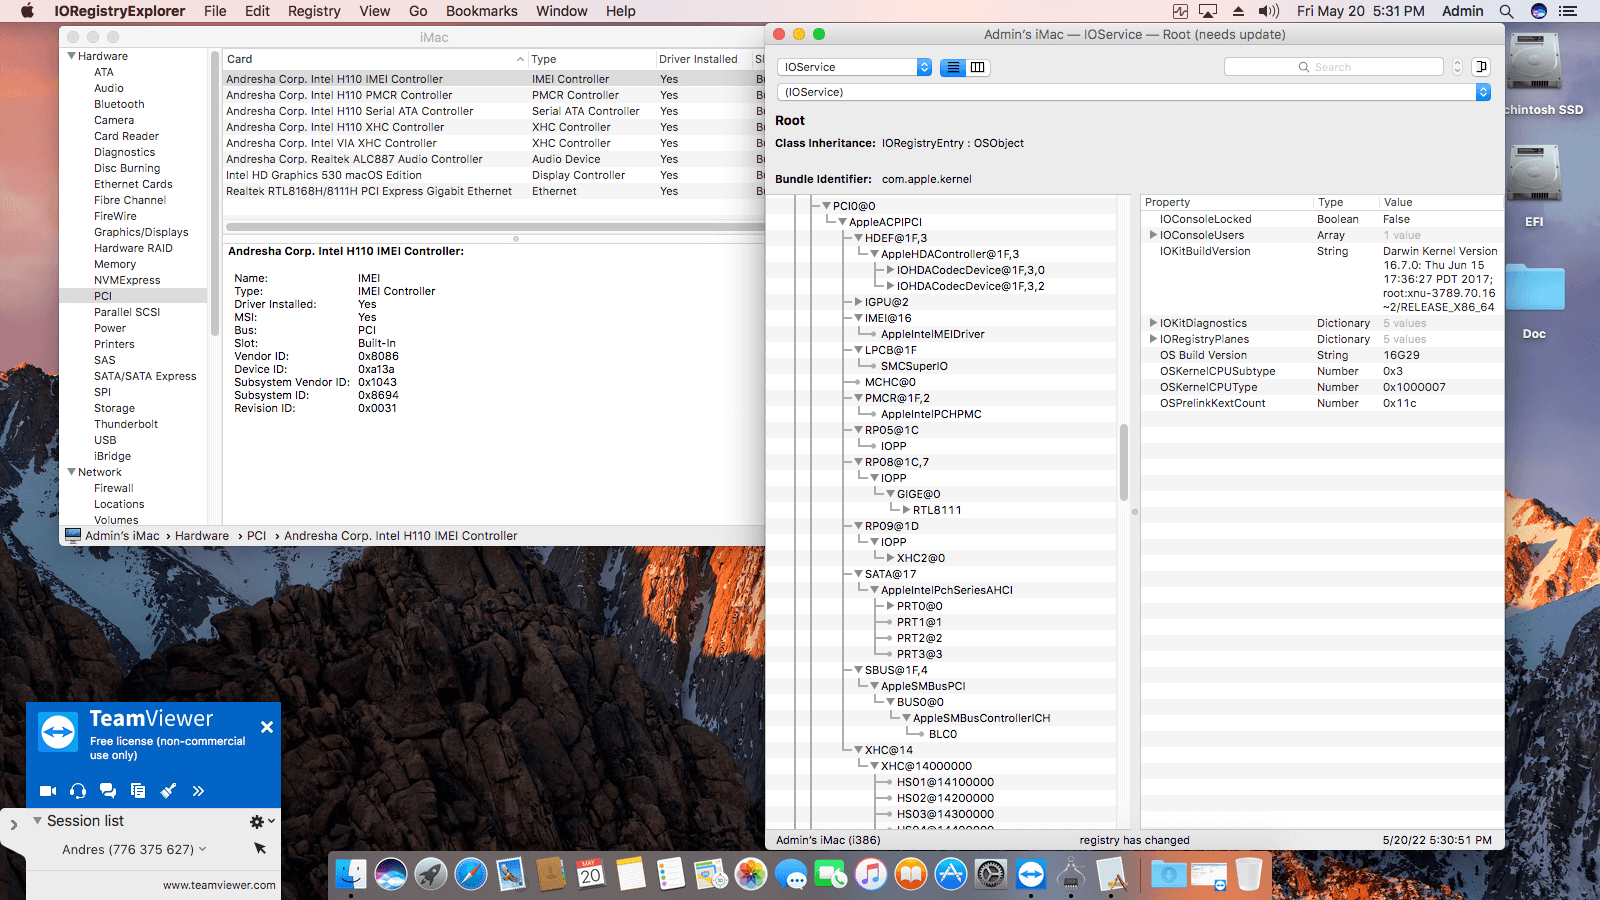
Task: Open the Go menu
Action: [418, 11]
